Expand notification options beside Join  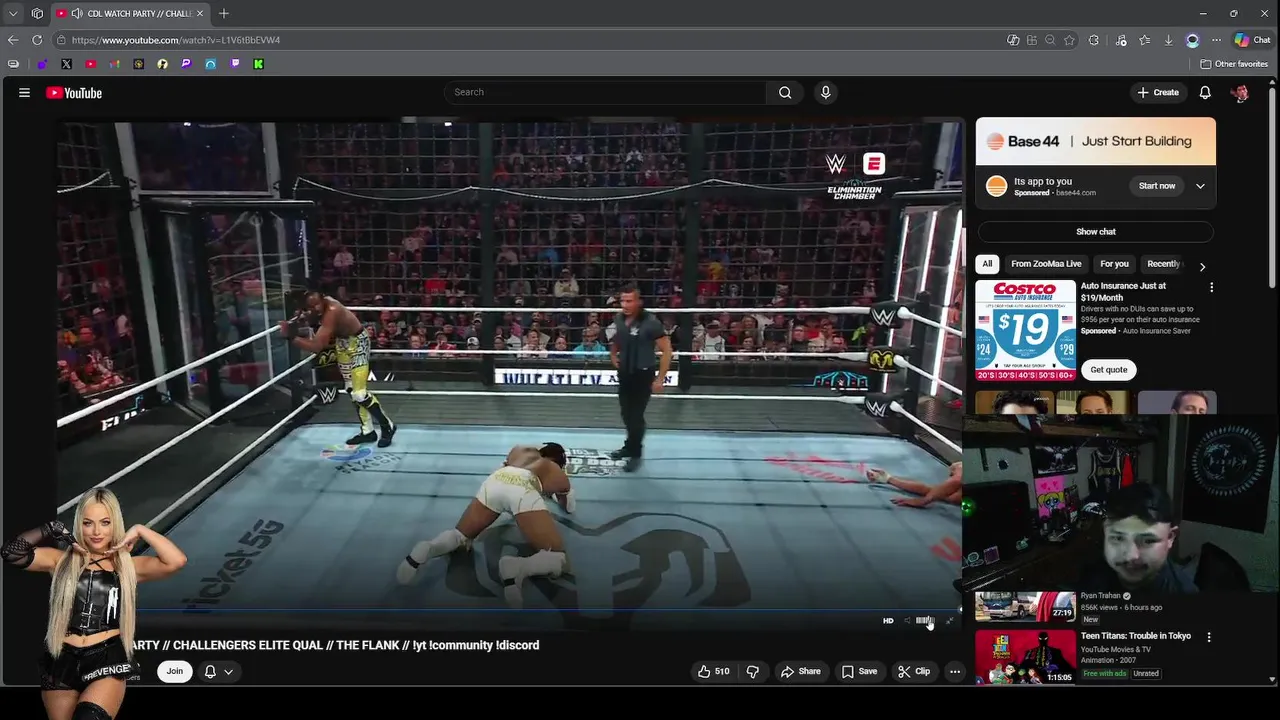click(x=218, y=671)
